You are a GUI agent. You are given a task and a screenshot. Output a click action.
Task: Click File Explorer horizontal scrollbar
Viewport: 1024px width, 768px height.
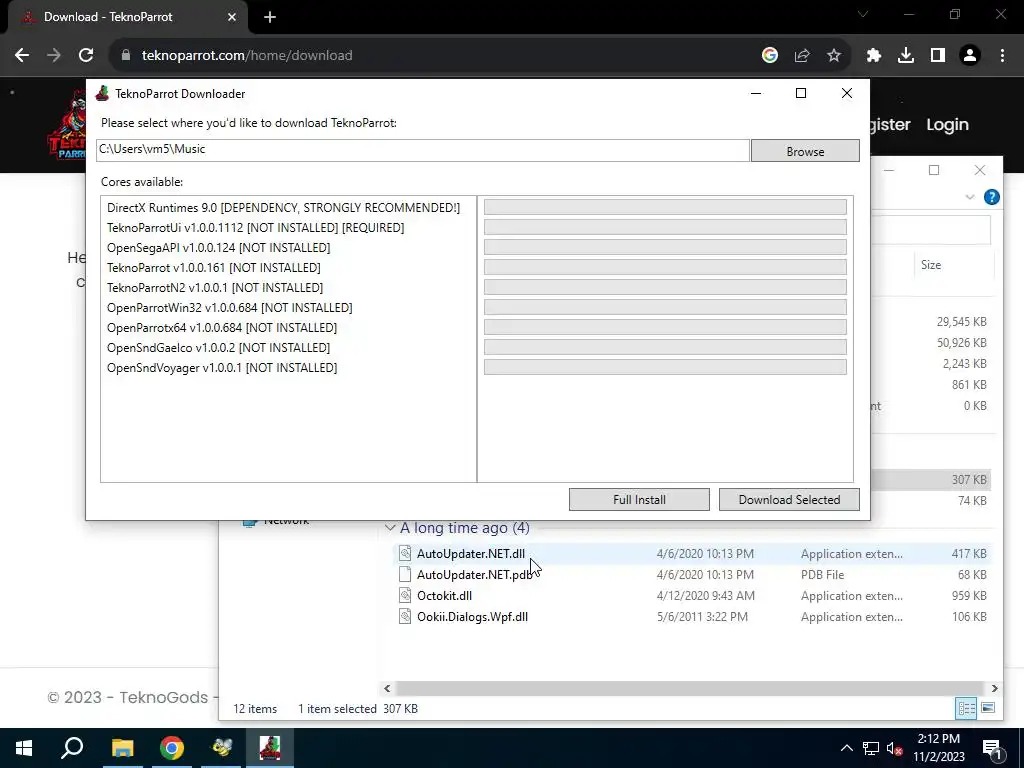coord(690,688)
